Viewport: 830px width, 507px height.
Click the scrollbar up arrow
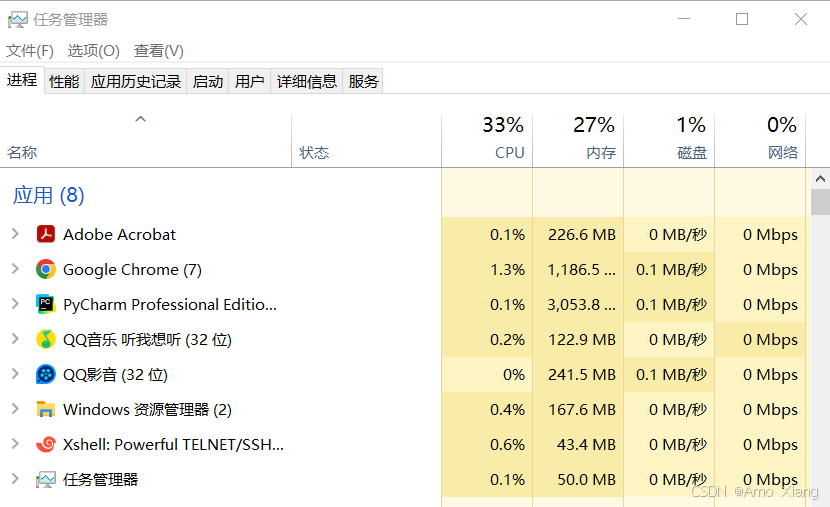[x=820, y=179]
